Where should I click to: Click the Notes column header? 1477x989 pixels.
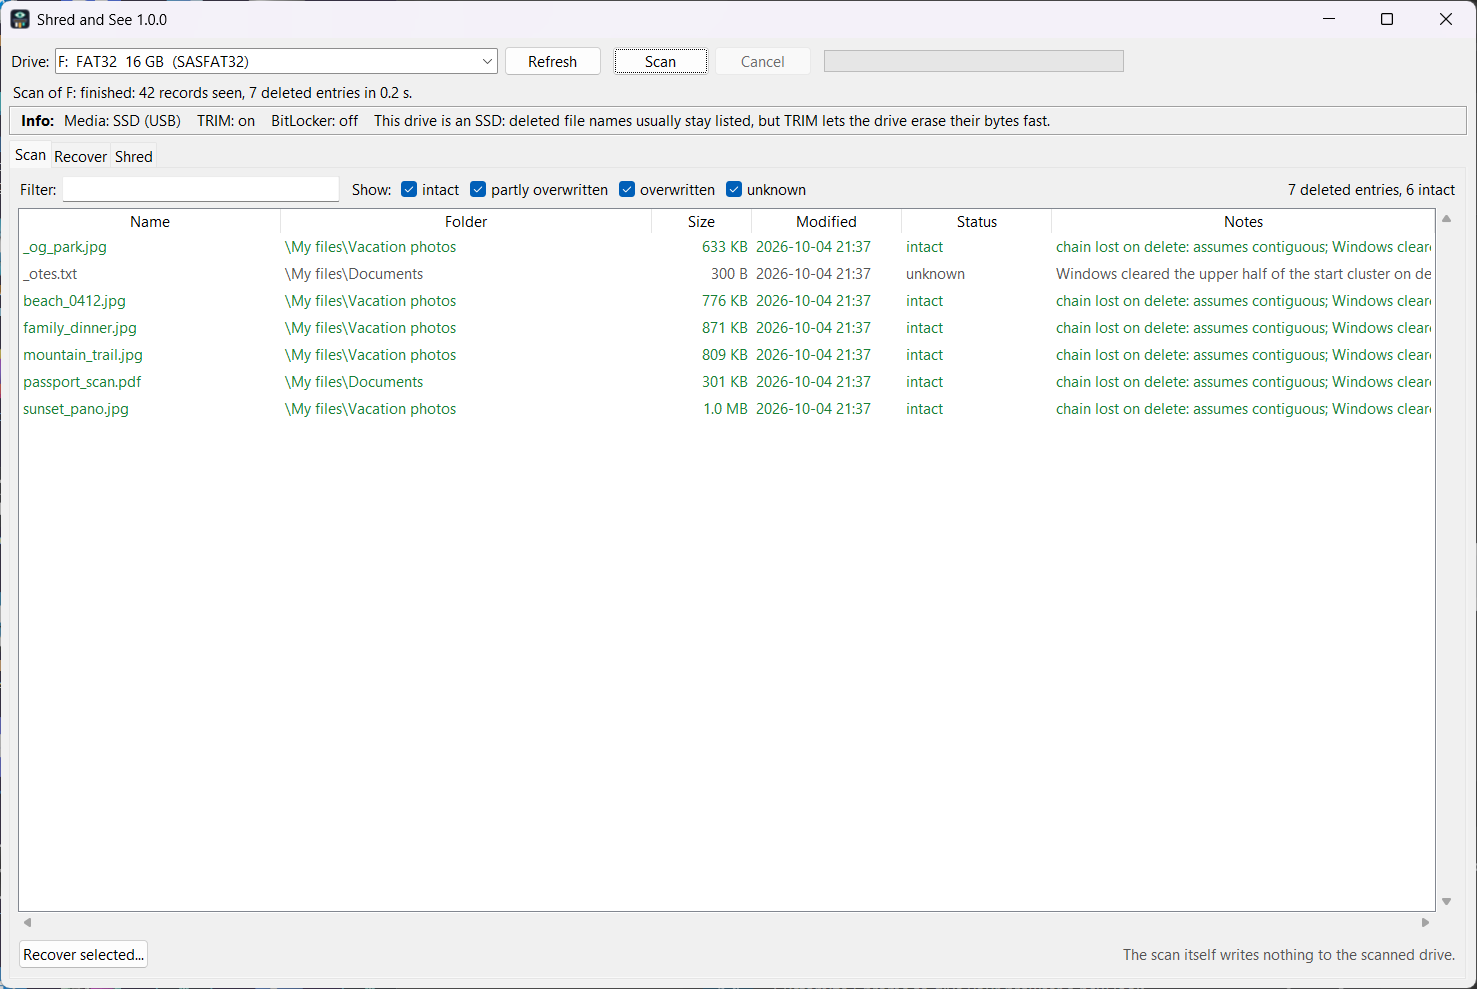1243,222
